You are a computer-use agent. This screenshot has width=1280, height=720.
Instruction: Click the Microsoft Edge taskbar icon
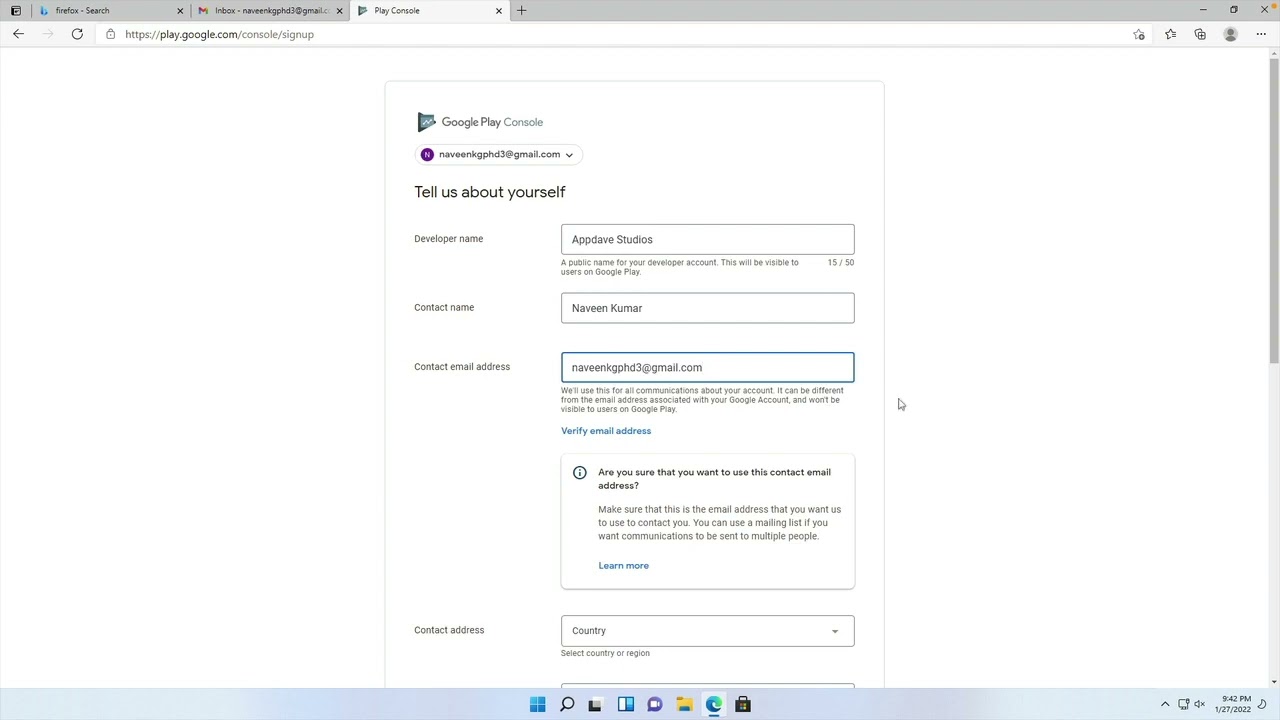714,704
